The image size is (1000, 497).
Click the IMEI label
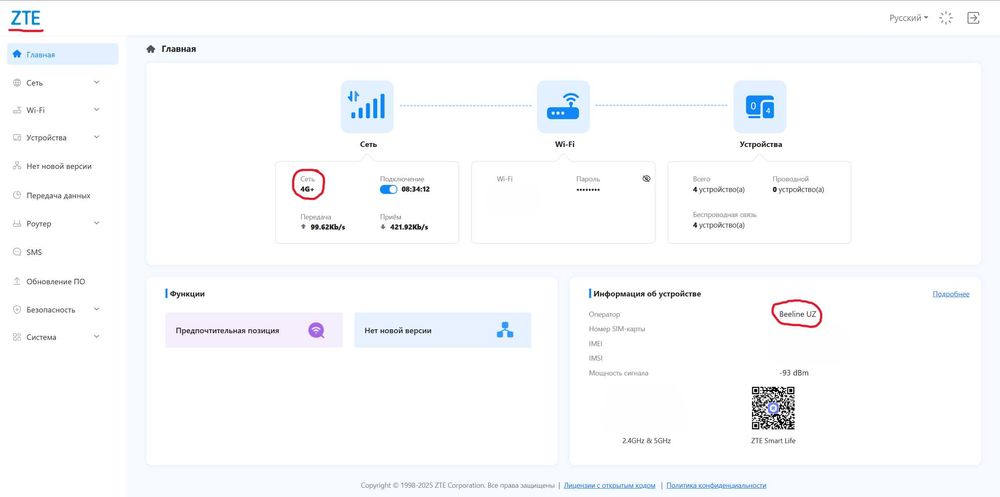tap(595, 343)
